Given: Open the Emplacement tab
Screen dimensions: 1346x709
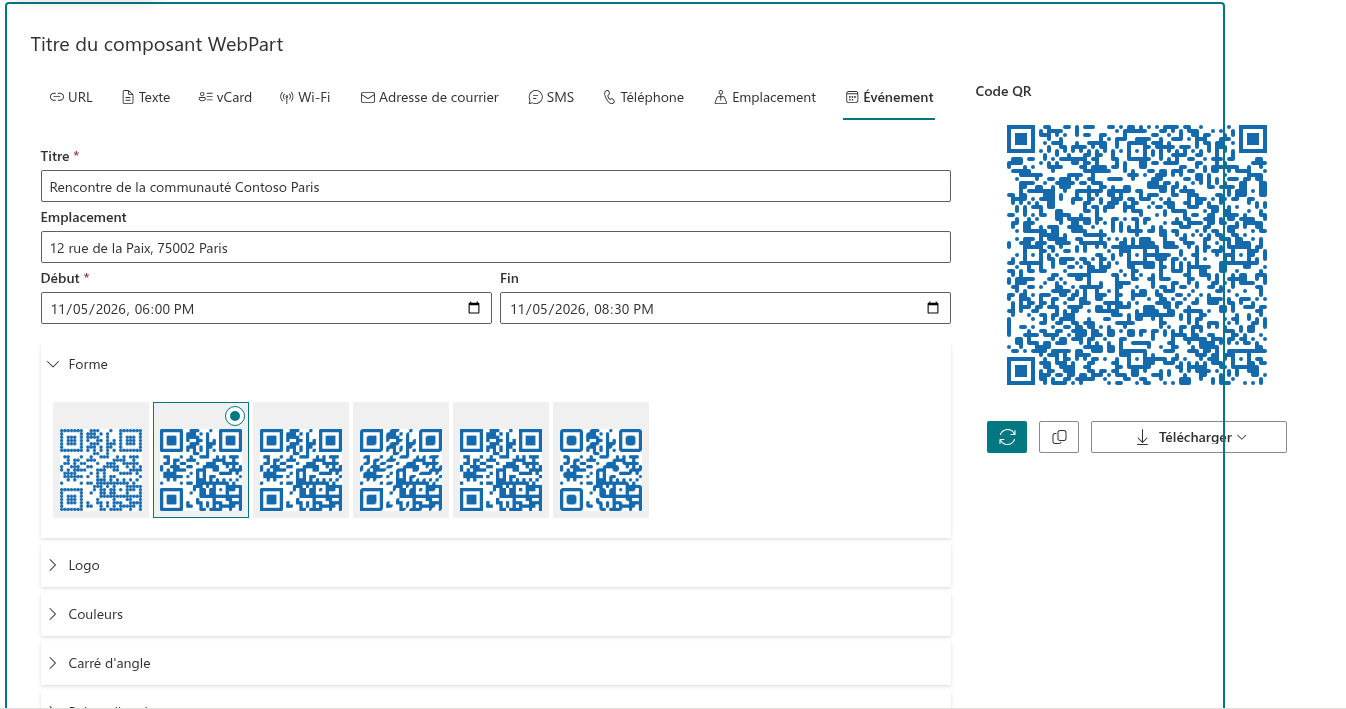Looking at the screenshot, I should 765,97.
